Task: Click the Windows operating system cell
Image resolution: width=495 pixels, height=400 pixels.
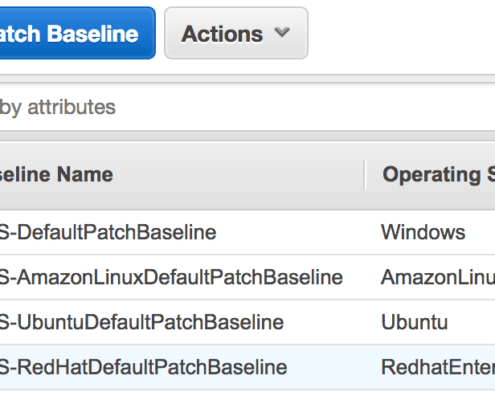Action: point(423,232)
